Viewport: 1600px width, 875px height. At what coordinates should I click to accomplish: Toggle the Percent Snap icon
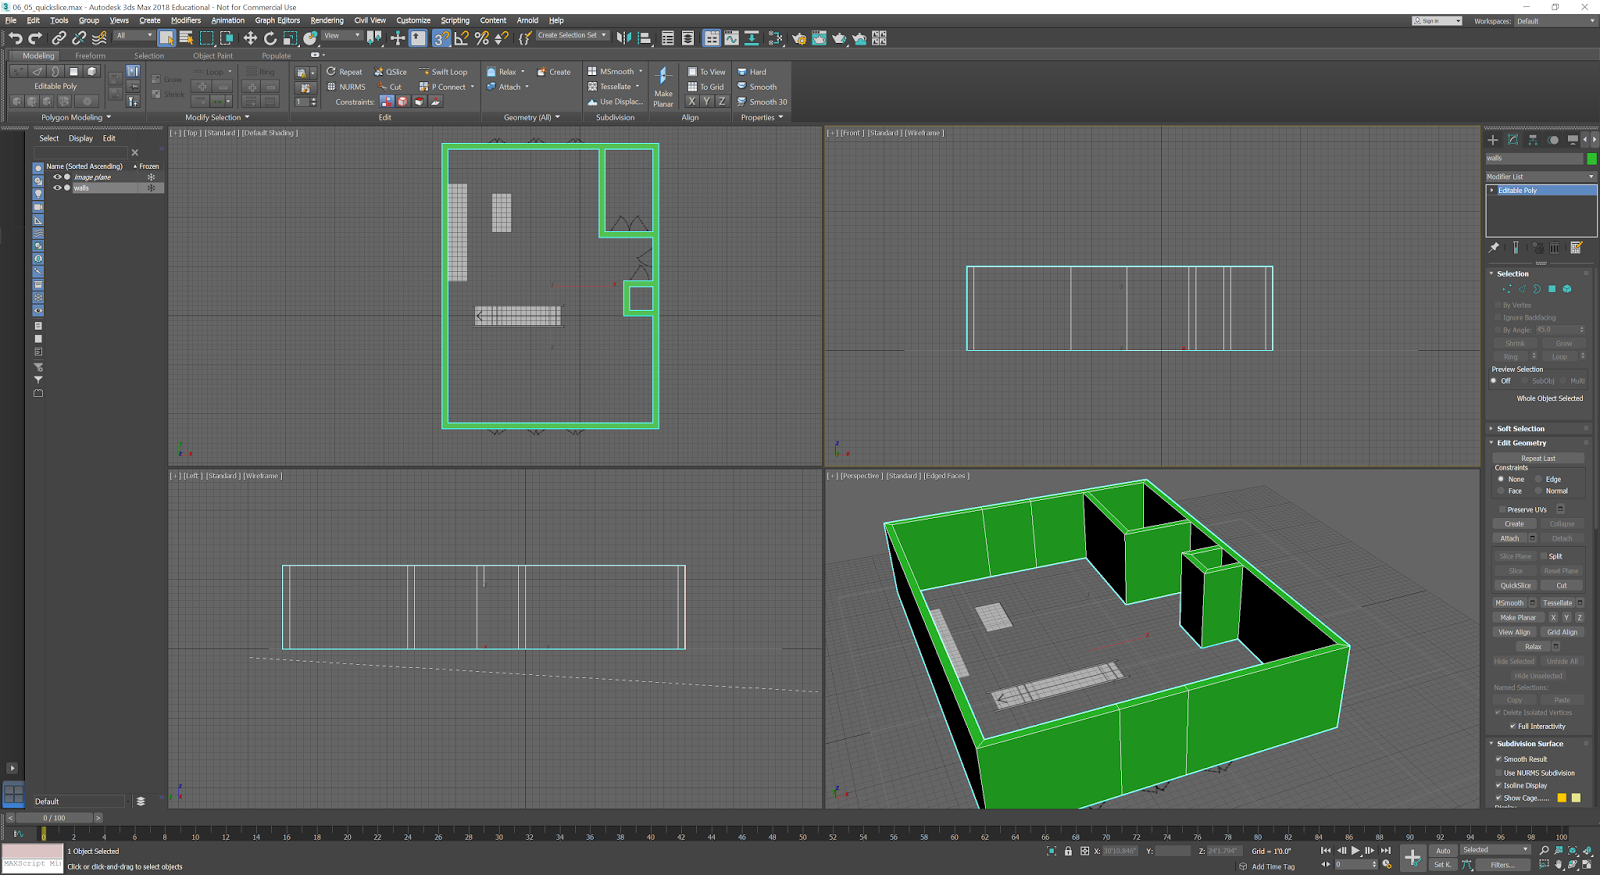point(482,38)
